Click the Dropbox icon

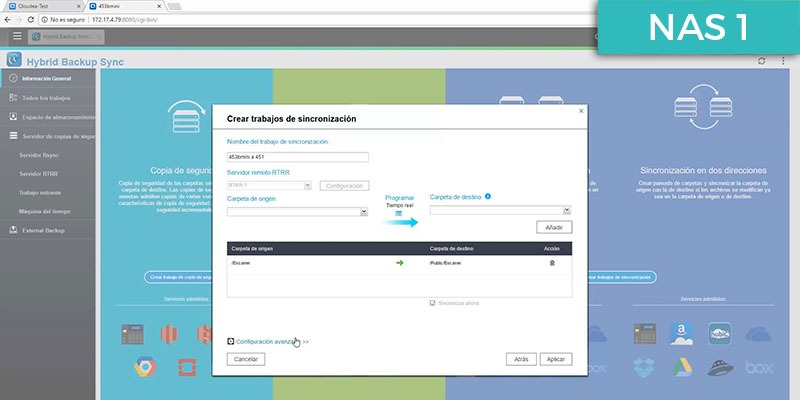[644, 367]
